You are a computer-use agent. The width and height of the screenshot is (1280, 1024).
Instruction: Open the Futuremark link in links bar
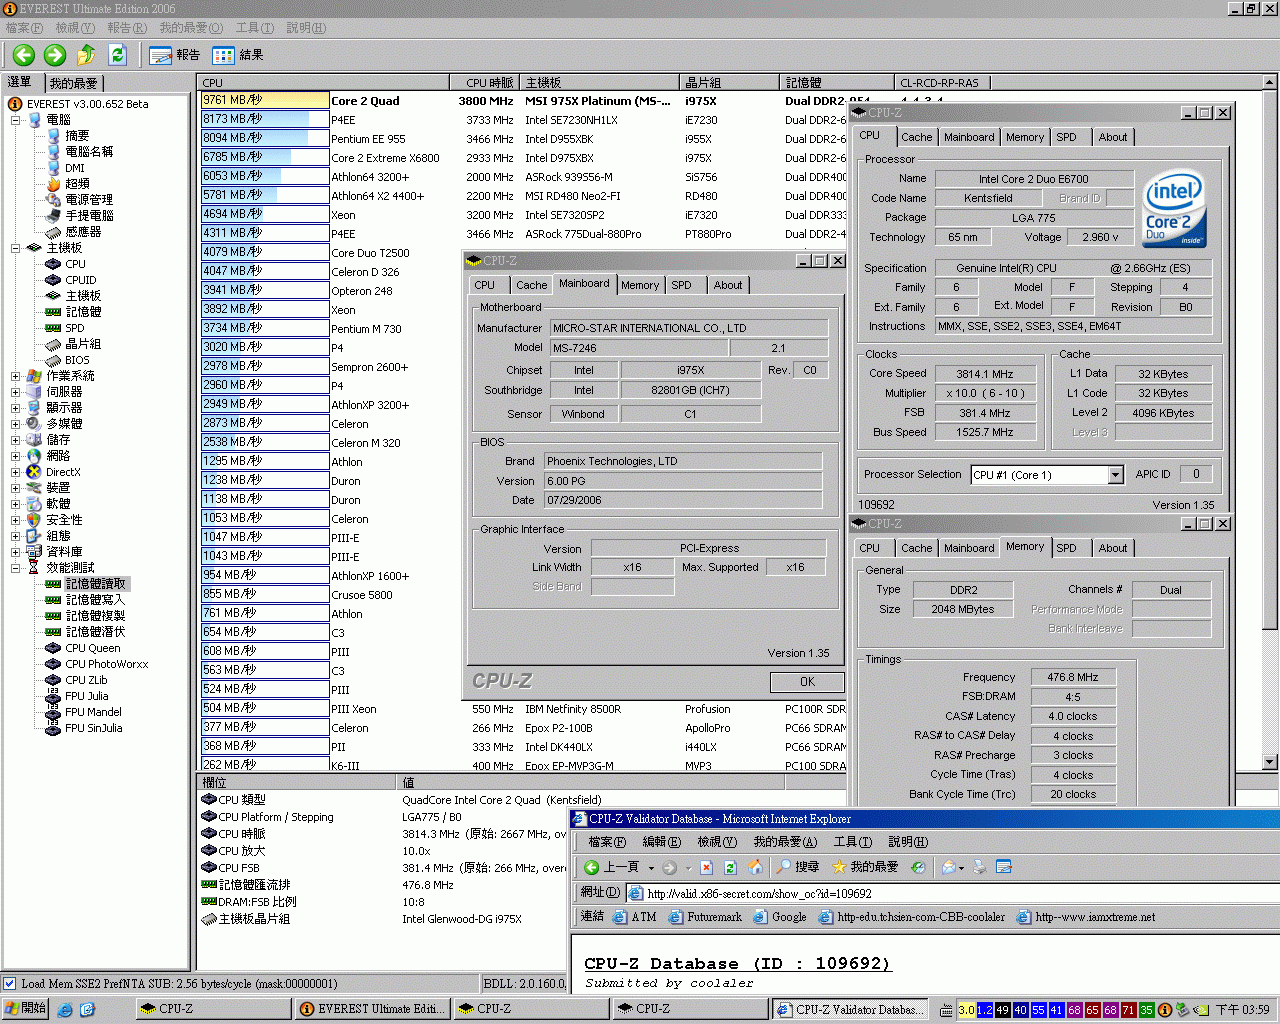(x=705, y=917)
